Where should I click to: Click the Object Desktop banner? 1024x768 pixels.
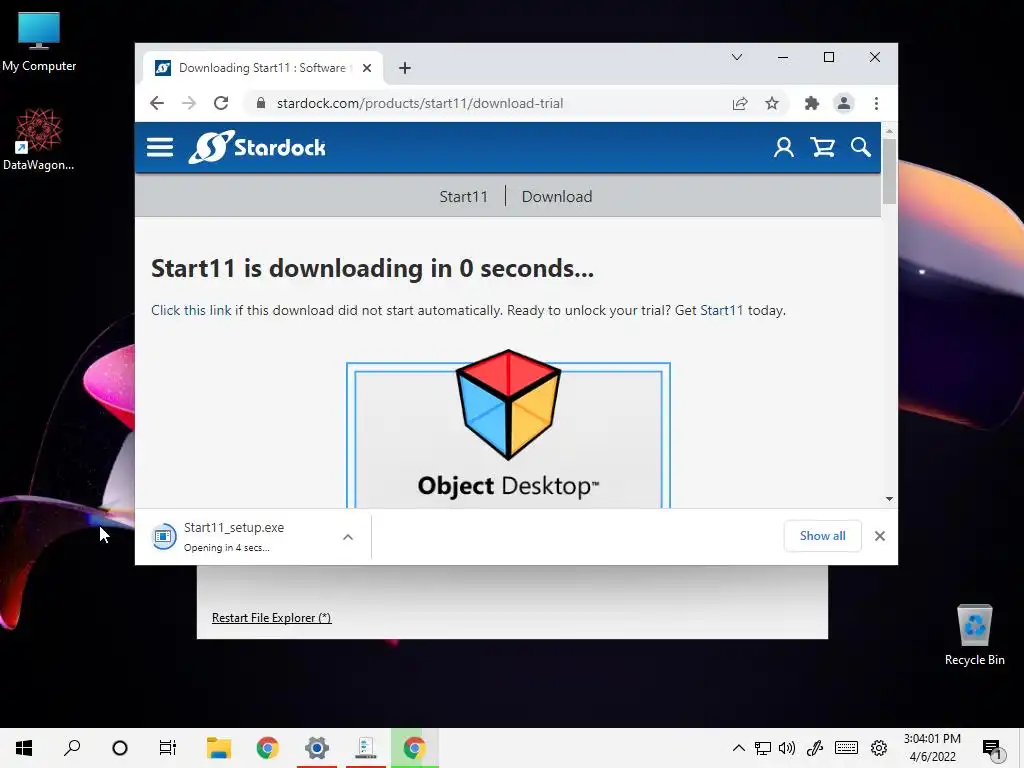pyautogui.click(x=508, y=431)
